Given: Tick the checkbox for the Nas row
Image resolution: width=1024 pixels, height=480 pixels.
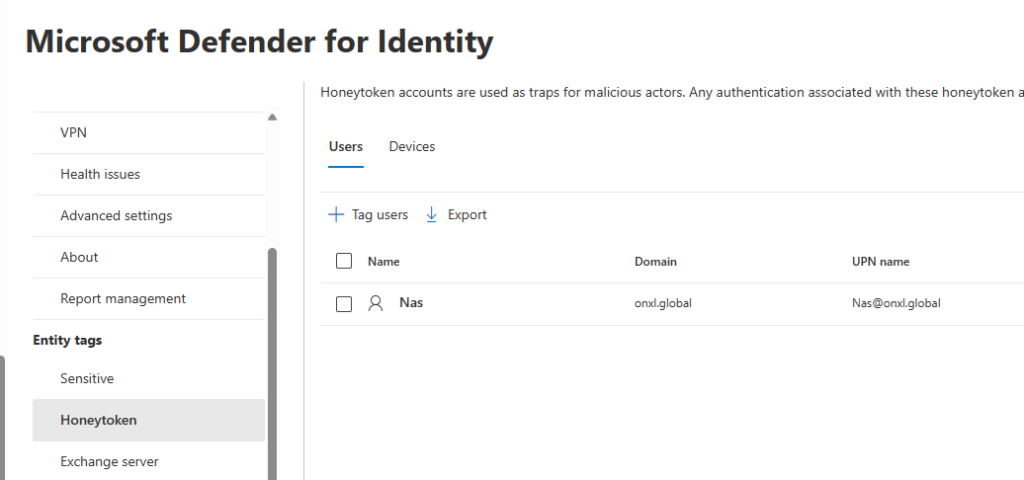Looking at the screenshot, I should [344, 304].
